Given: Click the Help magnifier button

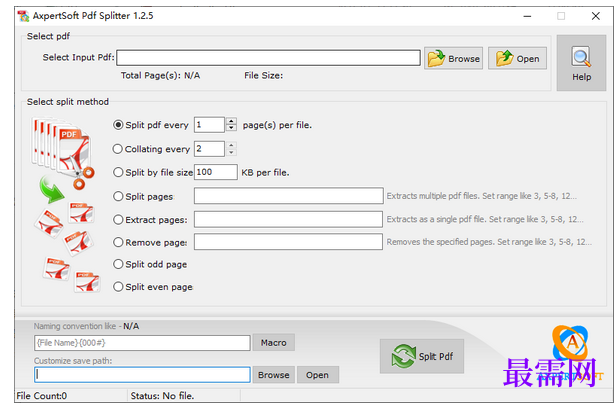Looking at the screenshot, I should (581, 63).
